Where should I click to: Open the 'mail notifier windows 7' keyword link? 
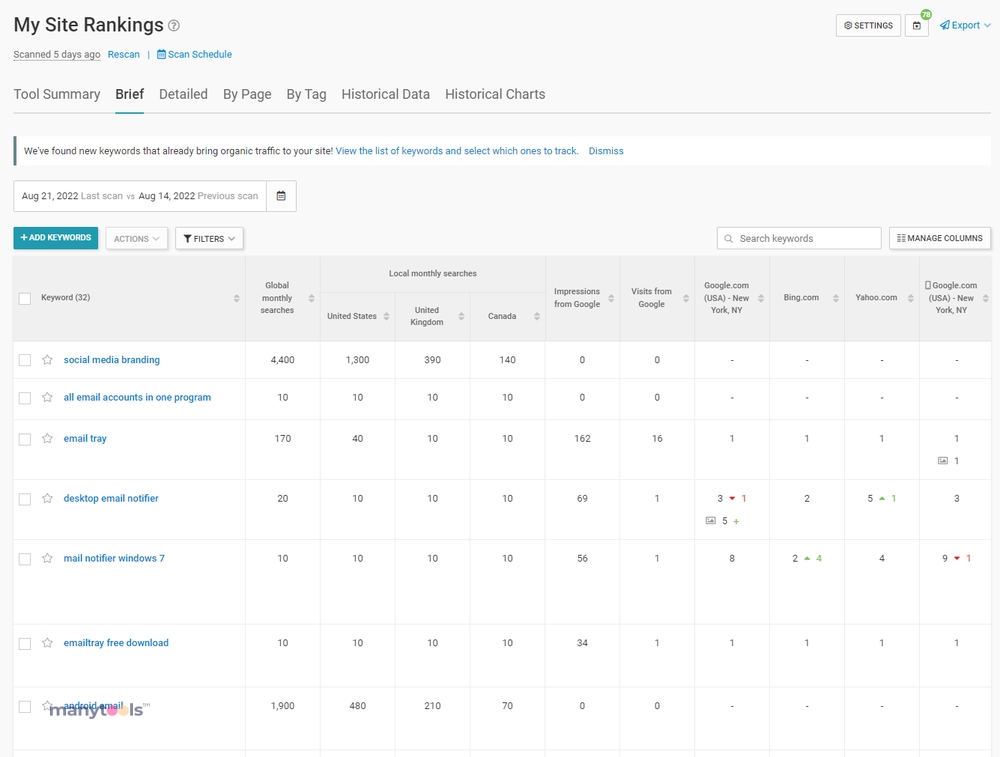(114, 558)
